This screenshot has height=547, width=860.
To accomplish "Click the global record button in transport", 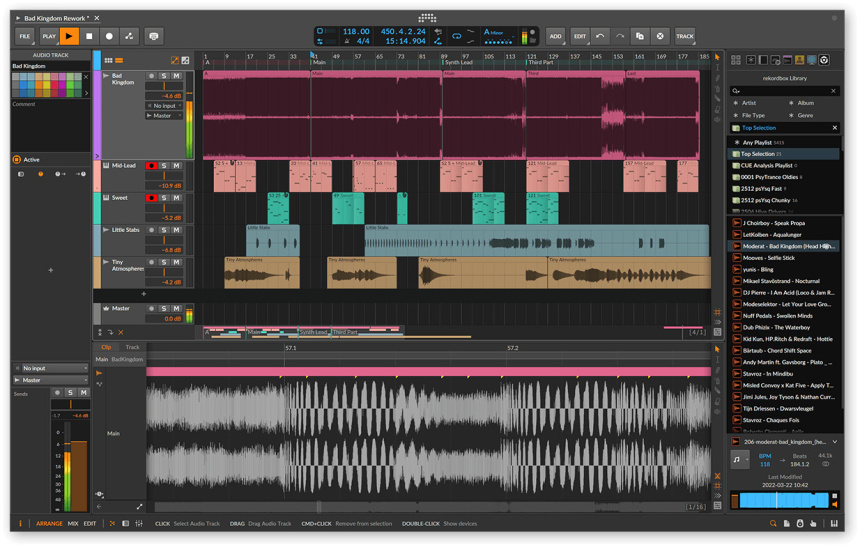I will (x=109, y=36).
